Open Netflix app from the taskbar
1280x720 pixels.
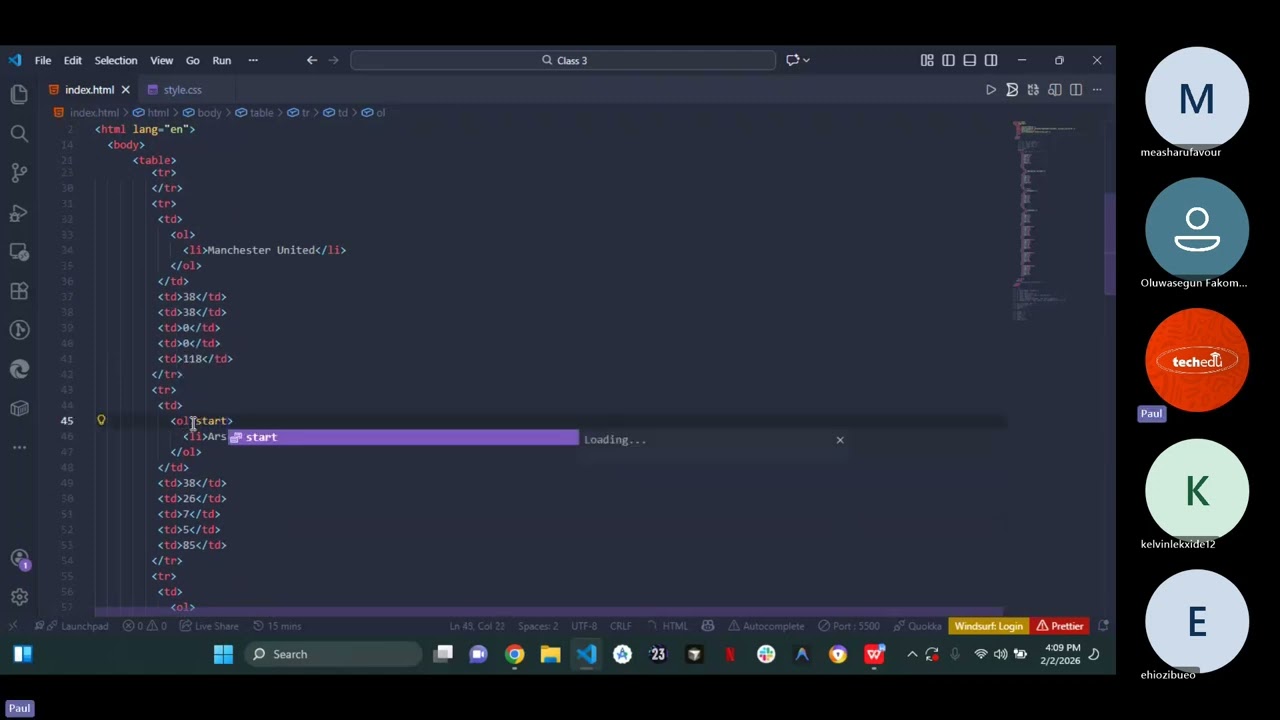pos(730,654)
